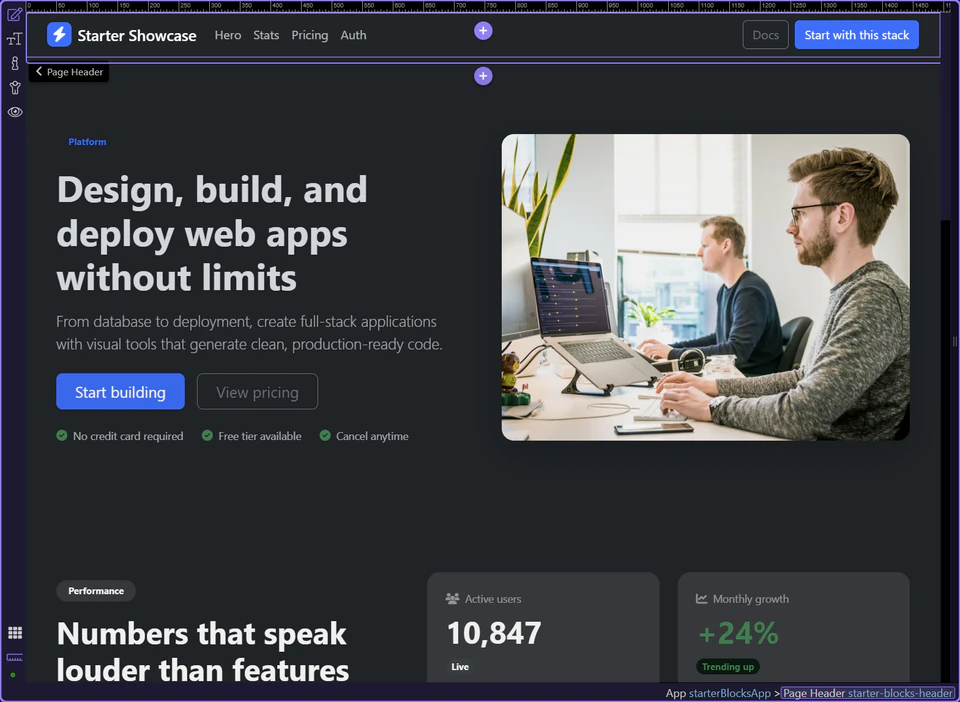The height and width of the screenshot is (702, 960).
Task: Open the apps grid icon near the bottom sidebar
Action: (x=14, y=632)
